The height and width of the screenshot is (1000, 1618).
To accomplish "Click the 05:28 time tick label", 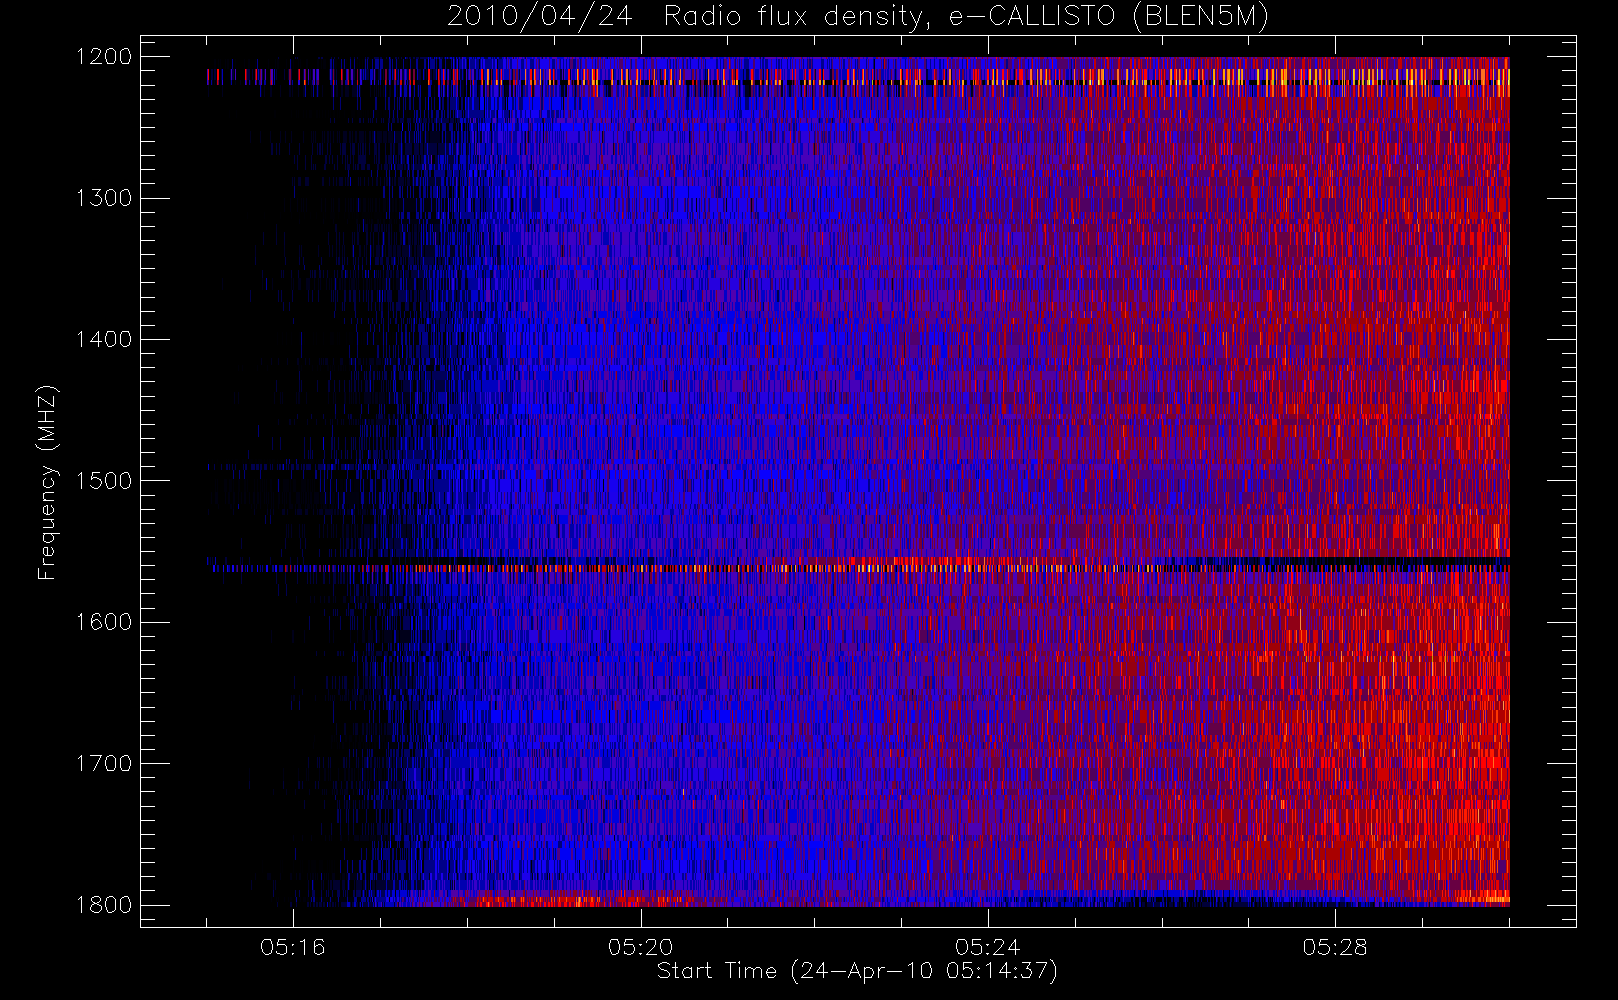I will coord(1335,947).
